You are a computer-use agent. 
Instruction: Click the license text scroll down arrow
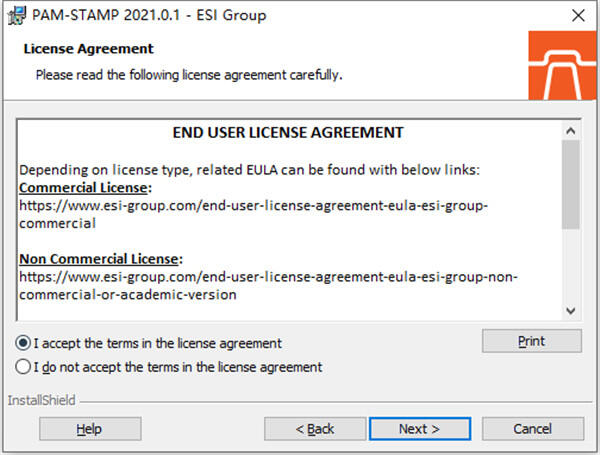(571, 310)
